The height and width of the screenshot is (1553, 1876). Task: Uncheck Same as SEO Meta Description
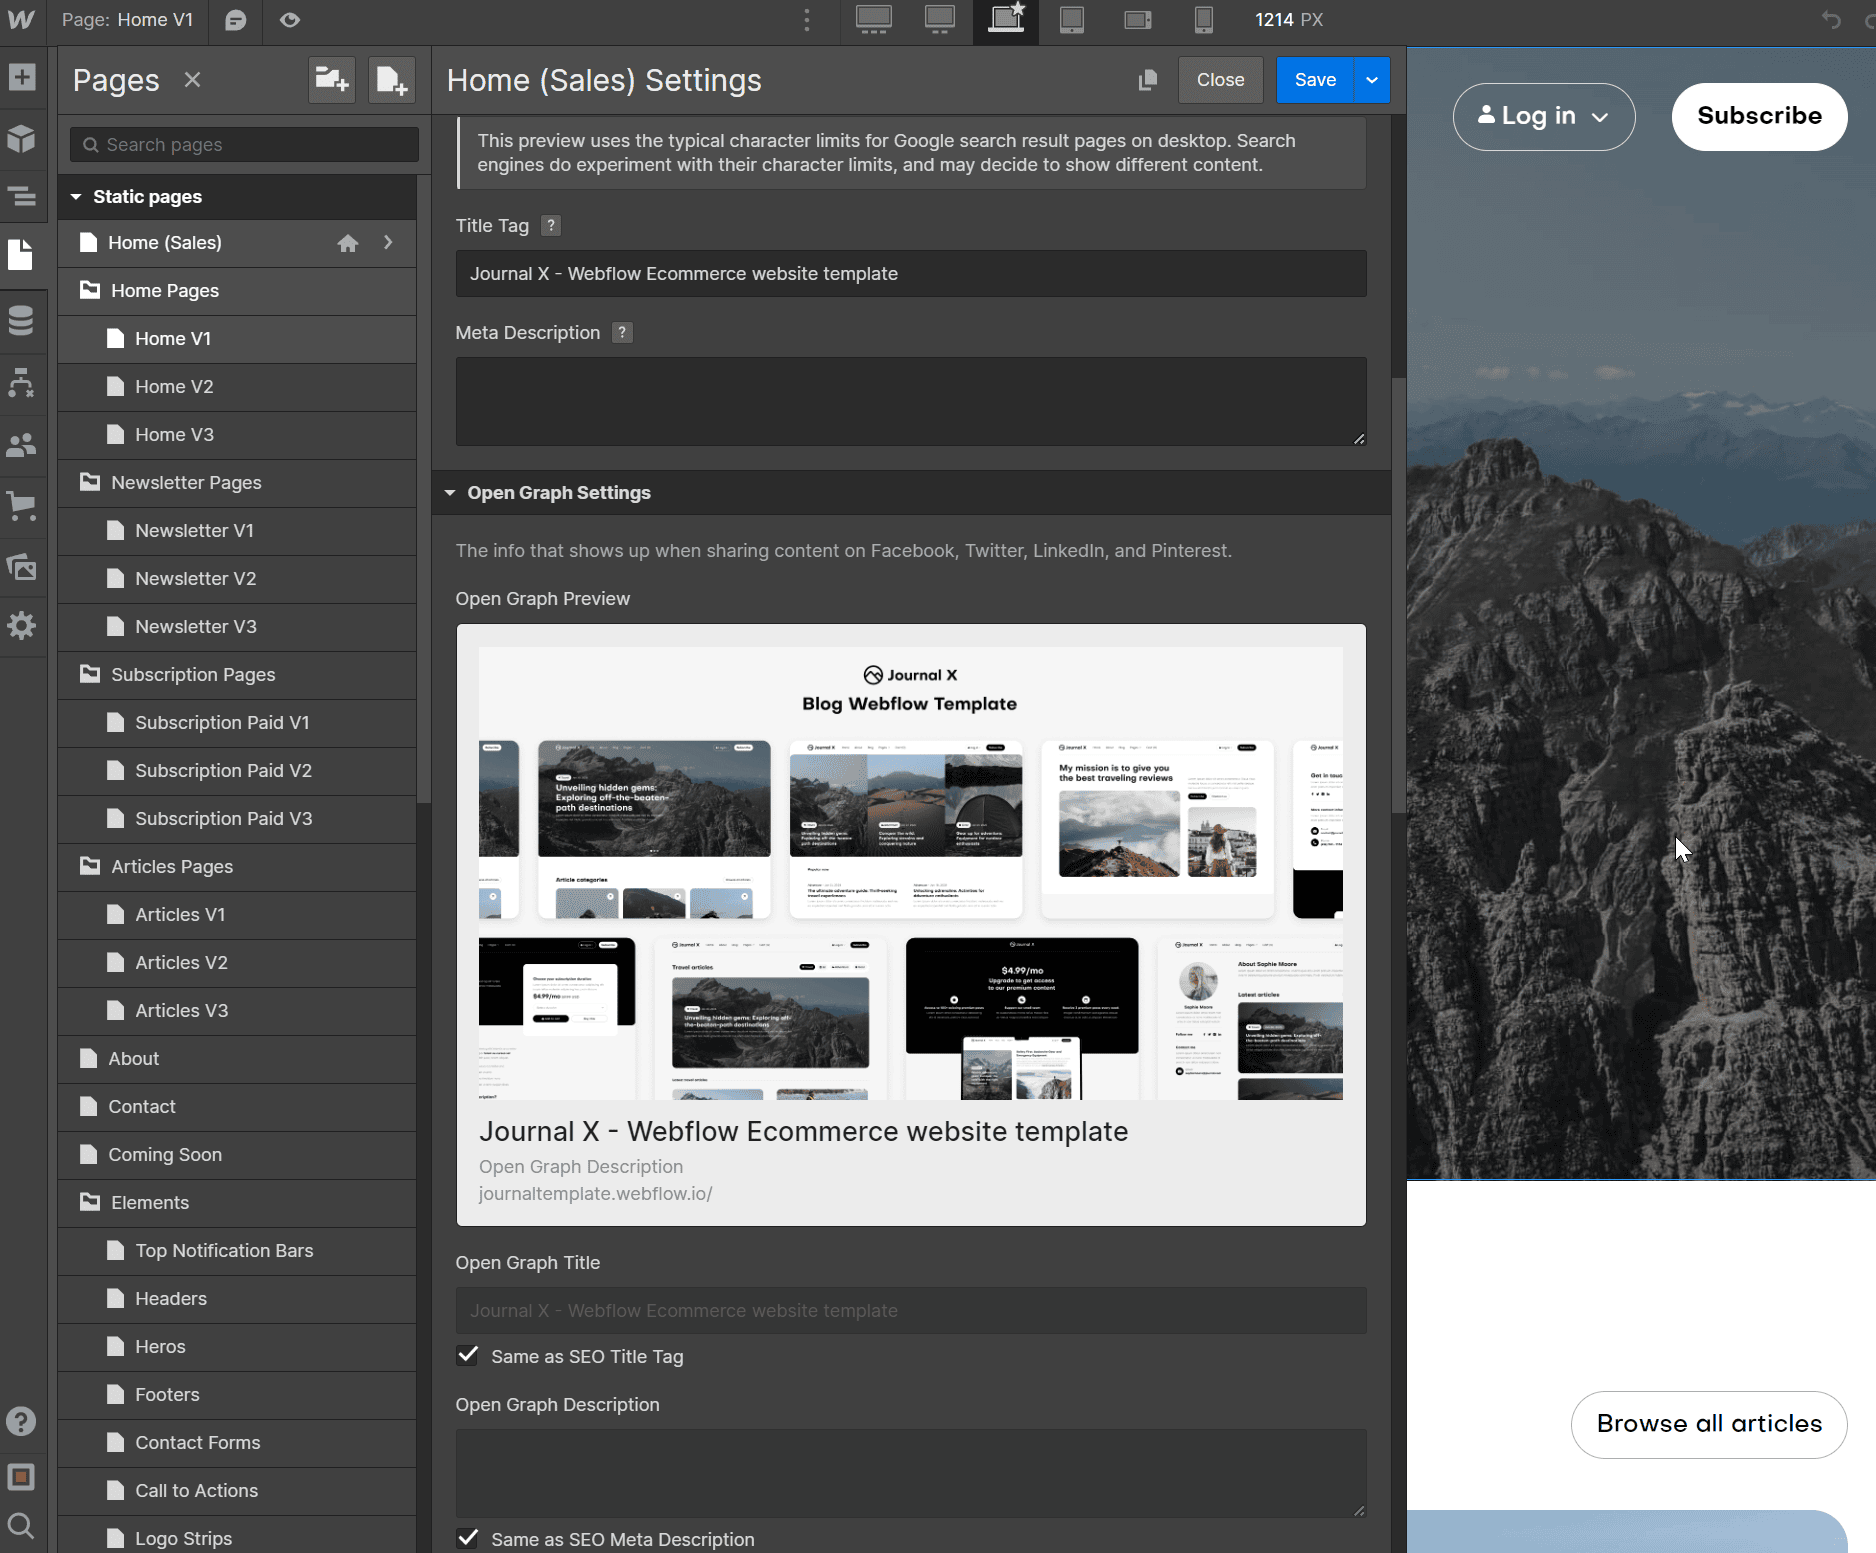pos(467,1538)
